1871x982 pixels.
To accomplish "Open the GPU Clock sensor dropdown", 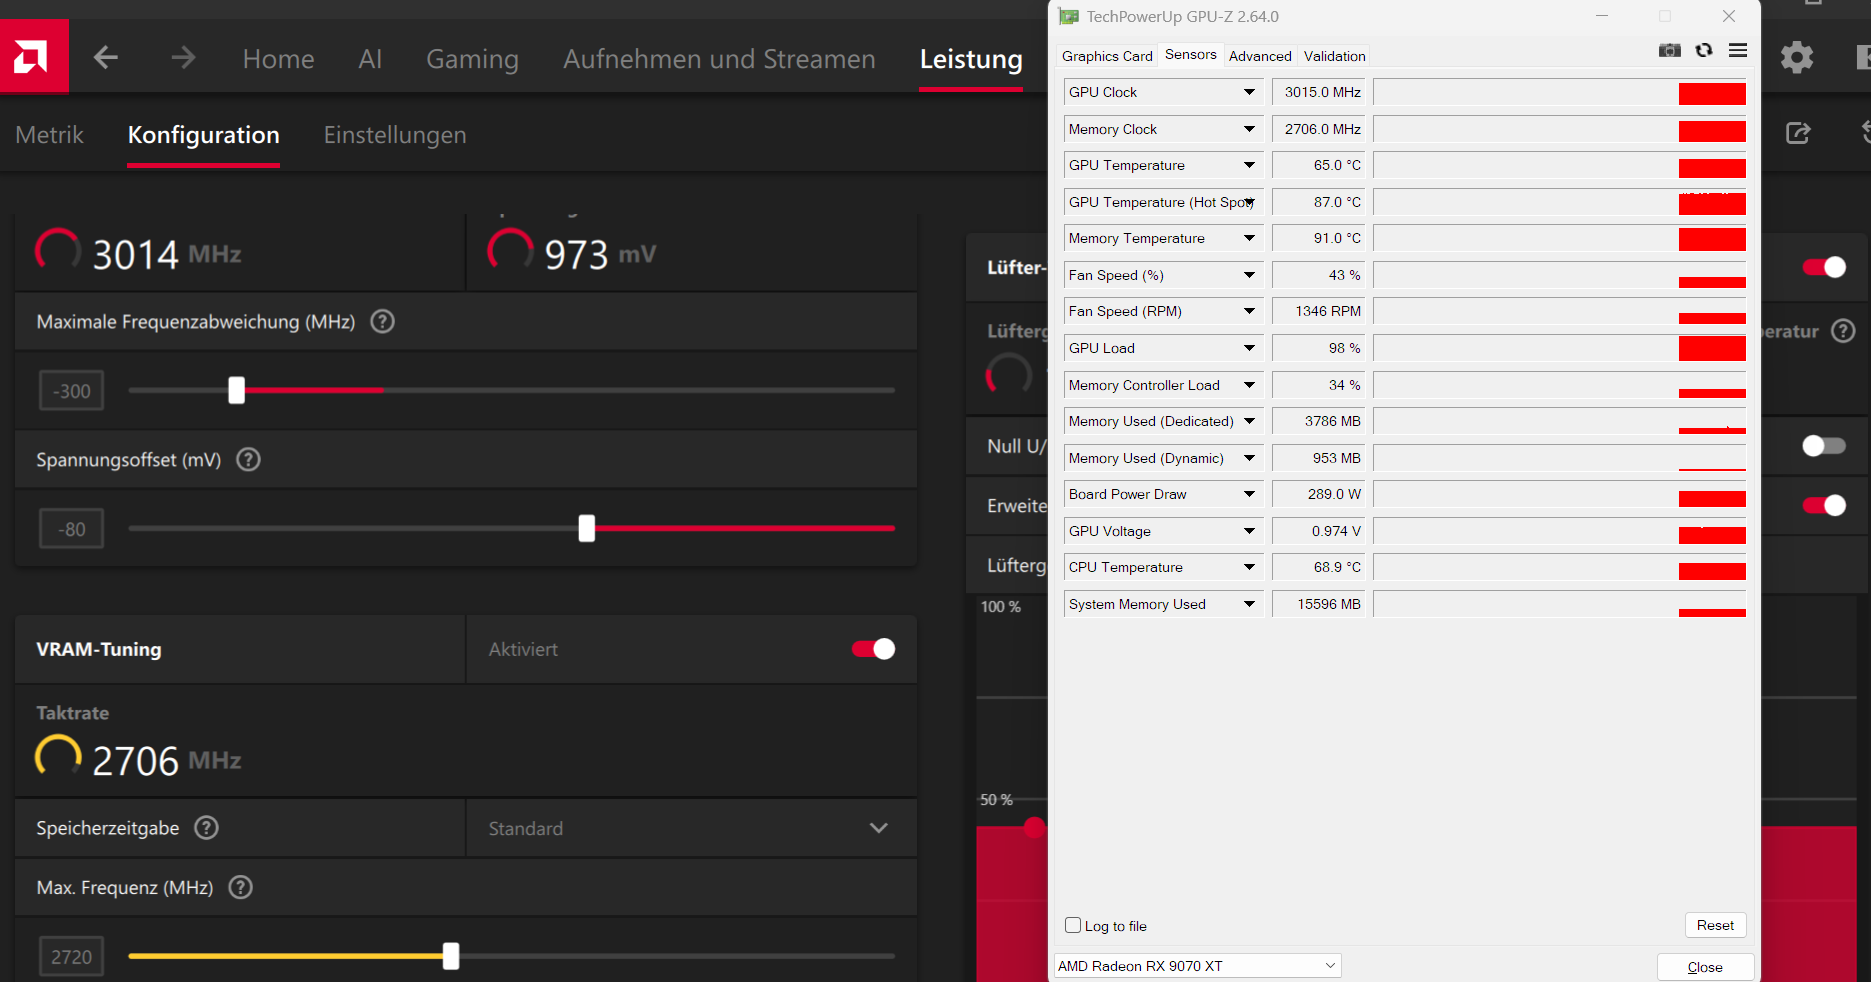I will 1249,92.
